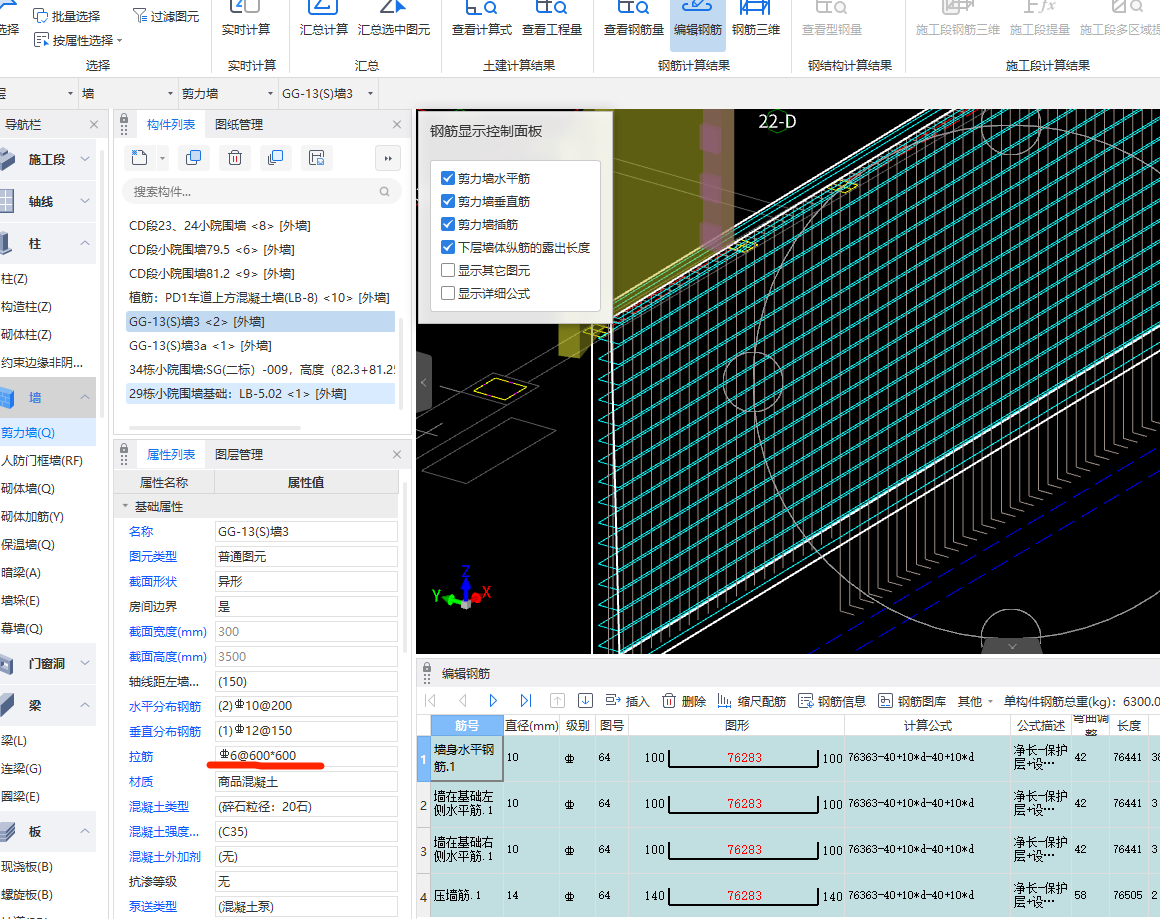Select CD段小院围墙79.5 <6> component
Screen dimensions: 1160x919
point(260,249)
